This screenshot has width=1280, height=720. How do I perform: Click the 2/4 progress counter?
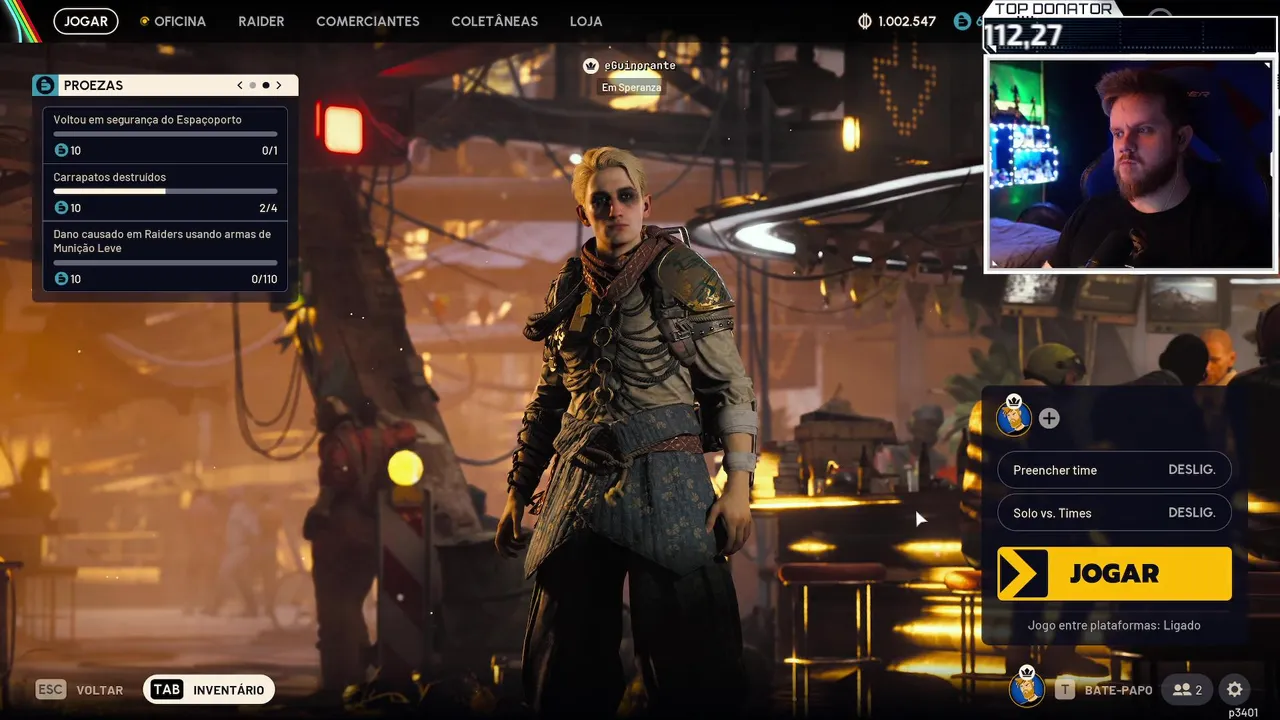pos(268,208)
